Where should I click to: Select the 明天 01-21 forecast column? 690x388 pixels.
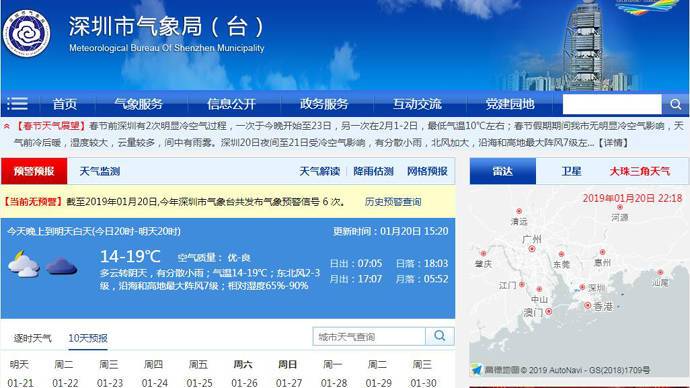(20, 373)
